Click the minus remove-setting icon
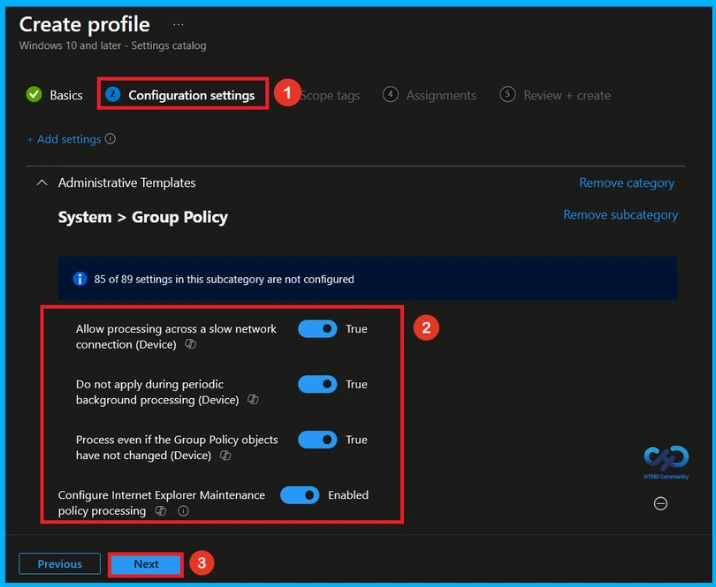Image resolution: width=716 pixels, height=587 pixels. tap(660, 503)
